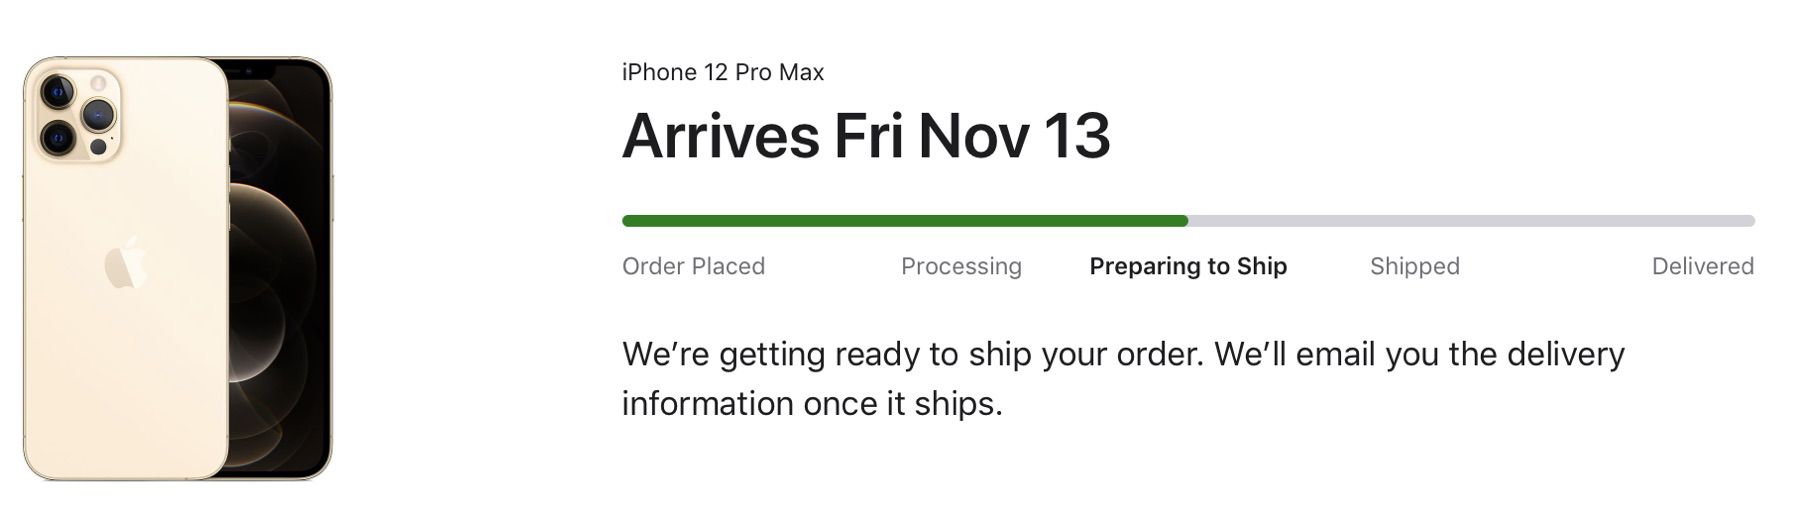Click the right-side camera lens

click(x=99, y=114)
